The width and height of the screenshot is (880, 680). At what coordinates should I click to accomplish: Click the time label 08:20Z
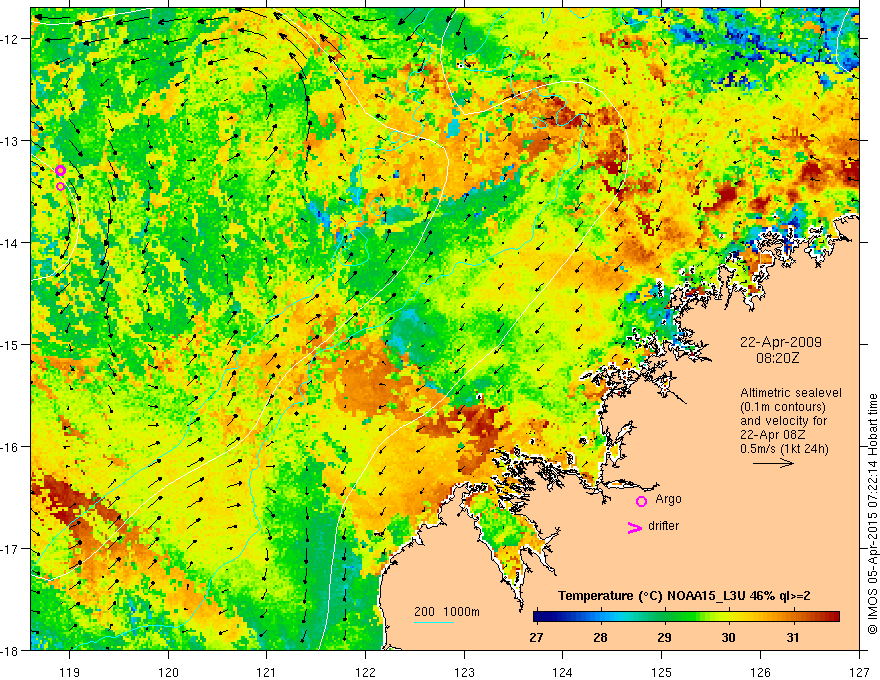coord(777,358)
